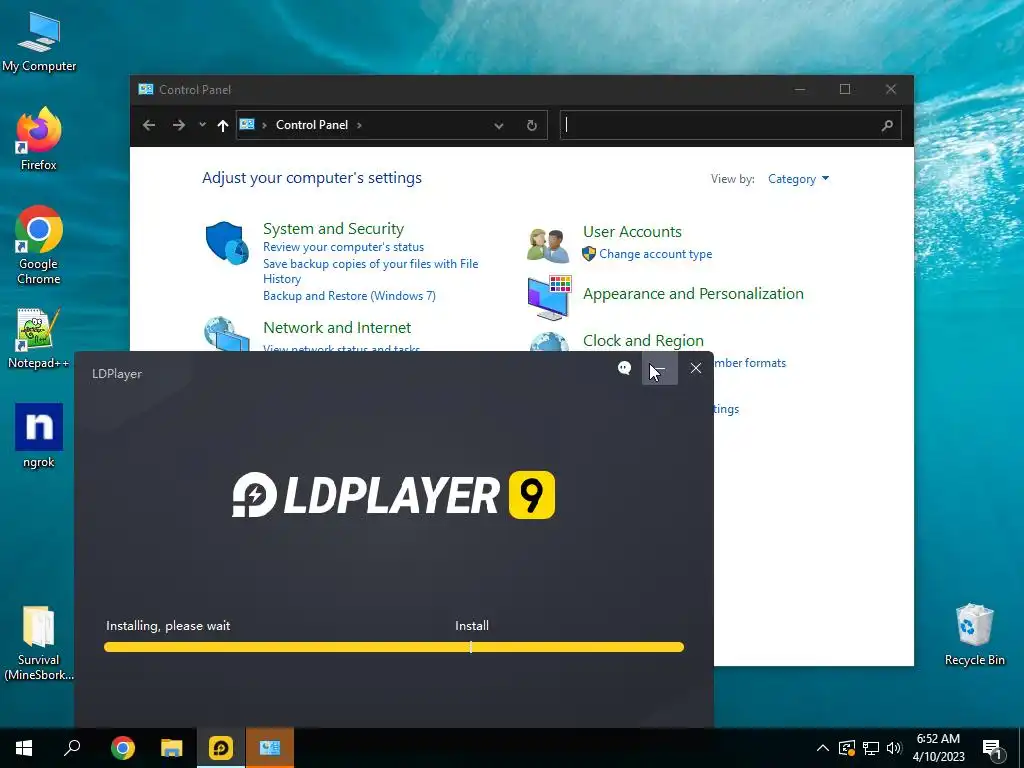Image resolution: width=1024 pixels, height=768 pixels.
Task: Open the My Computer desktop icon
Action: point(39,42)
